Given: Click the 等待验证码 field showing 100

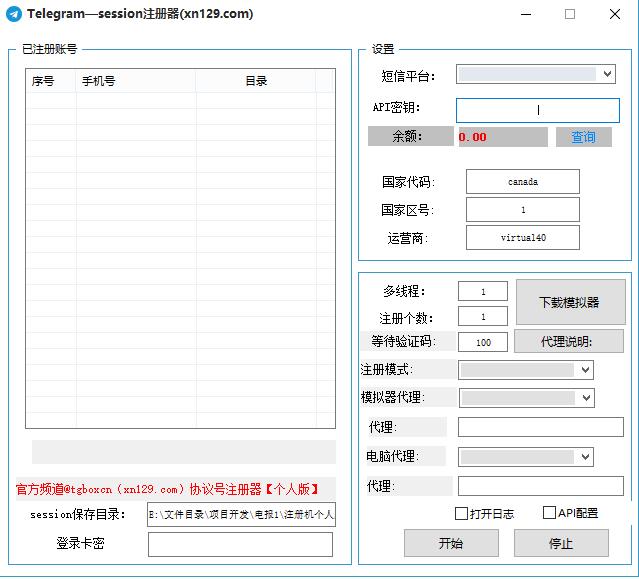Looking at the screenshot, I should [483, 342].
